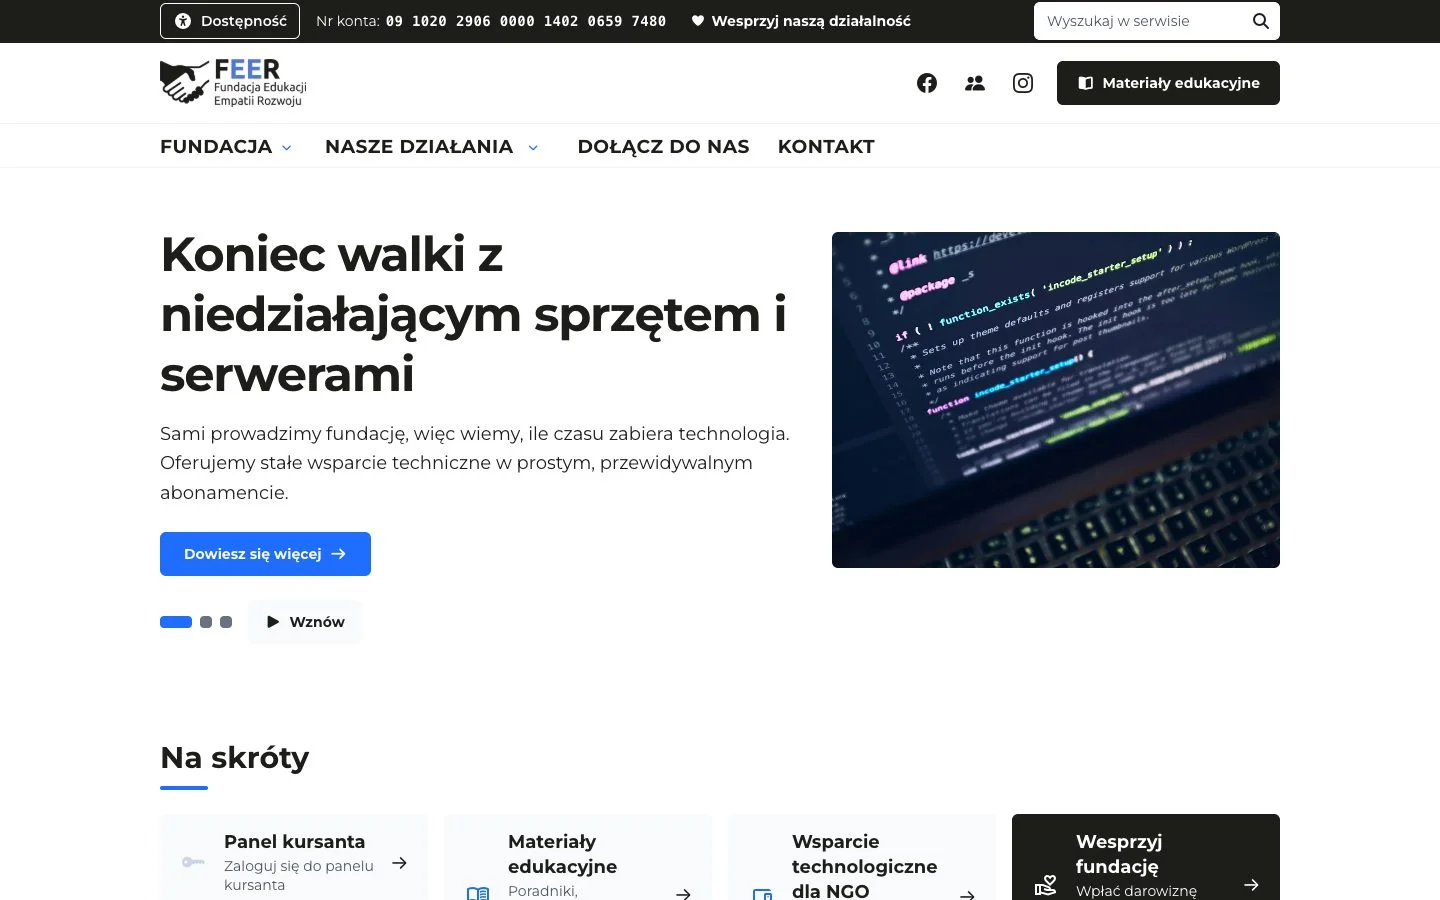Click the Na skróty heading
The image size is (1440, 900).
coord(234,758)
